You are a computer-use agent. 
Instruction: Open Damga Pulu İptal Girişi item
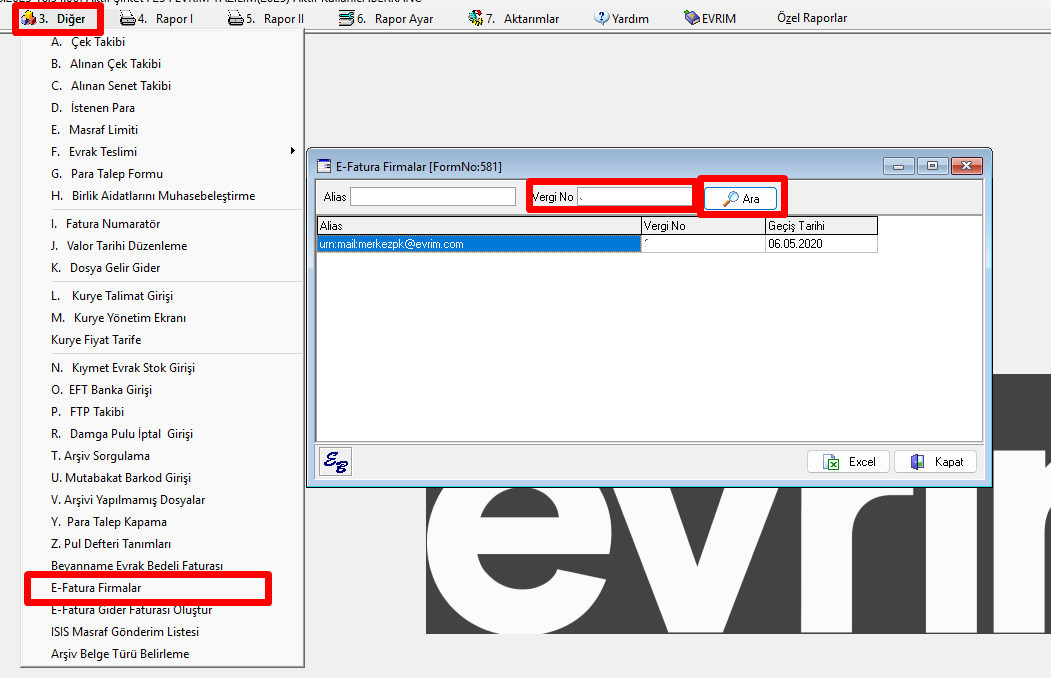(162, 434)
